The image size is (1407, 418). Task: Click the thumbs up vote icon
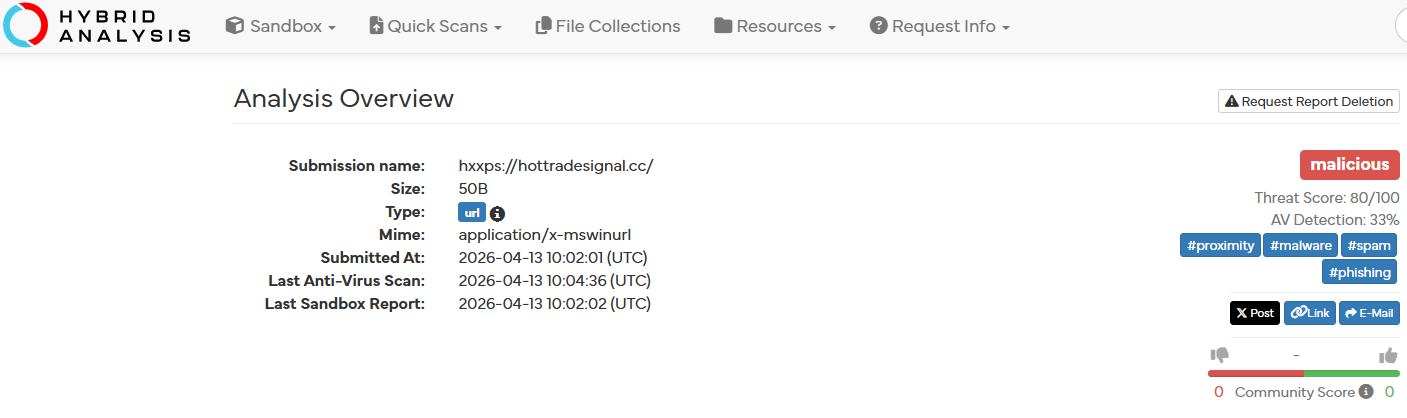pyautogui.click(x=1388, y=355)
